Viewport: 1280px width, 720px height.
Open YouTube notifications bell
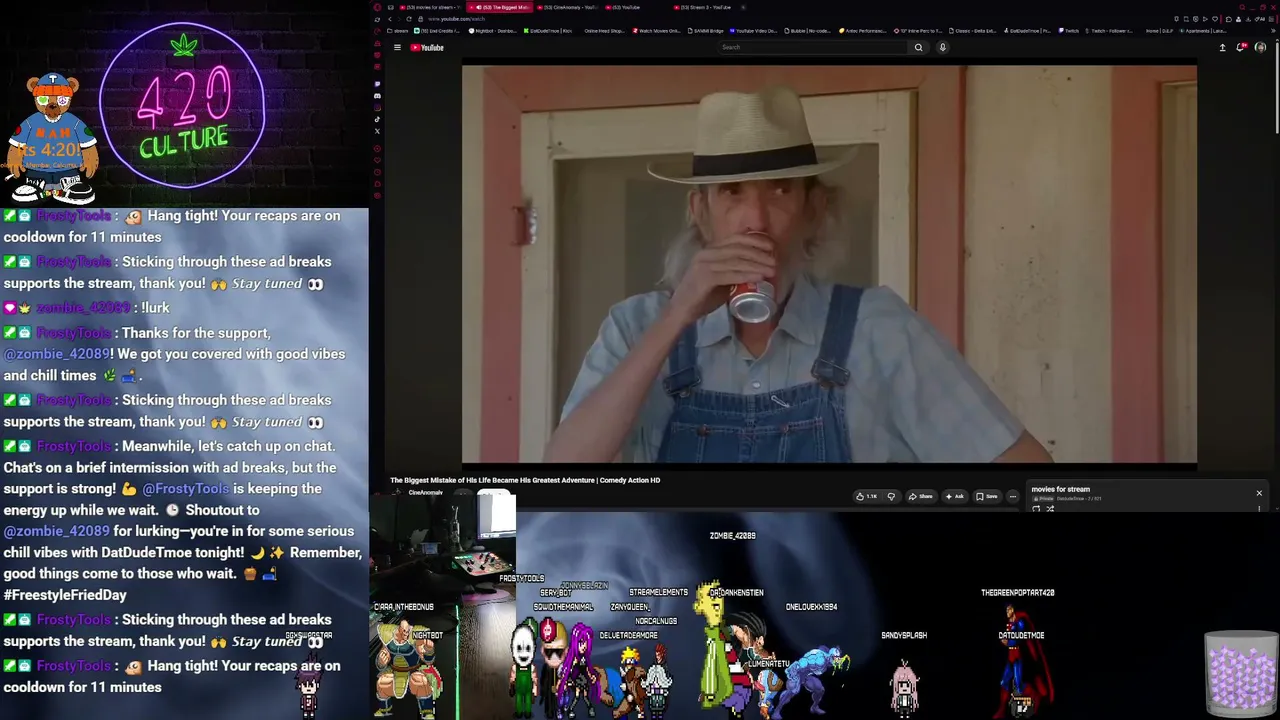pos(1241,47)
